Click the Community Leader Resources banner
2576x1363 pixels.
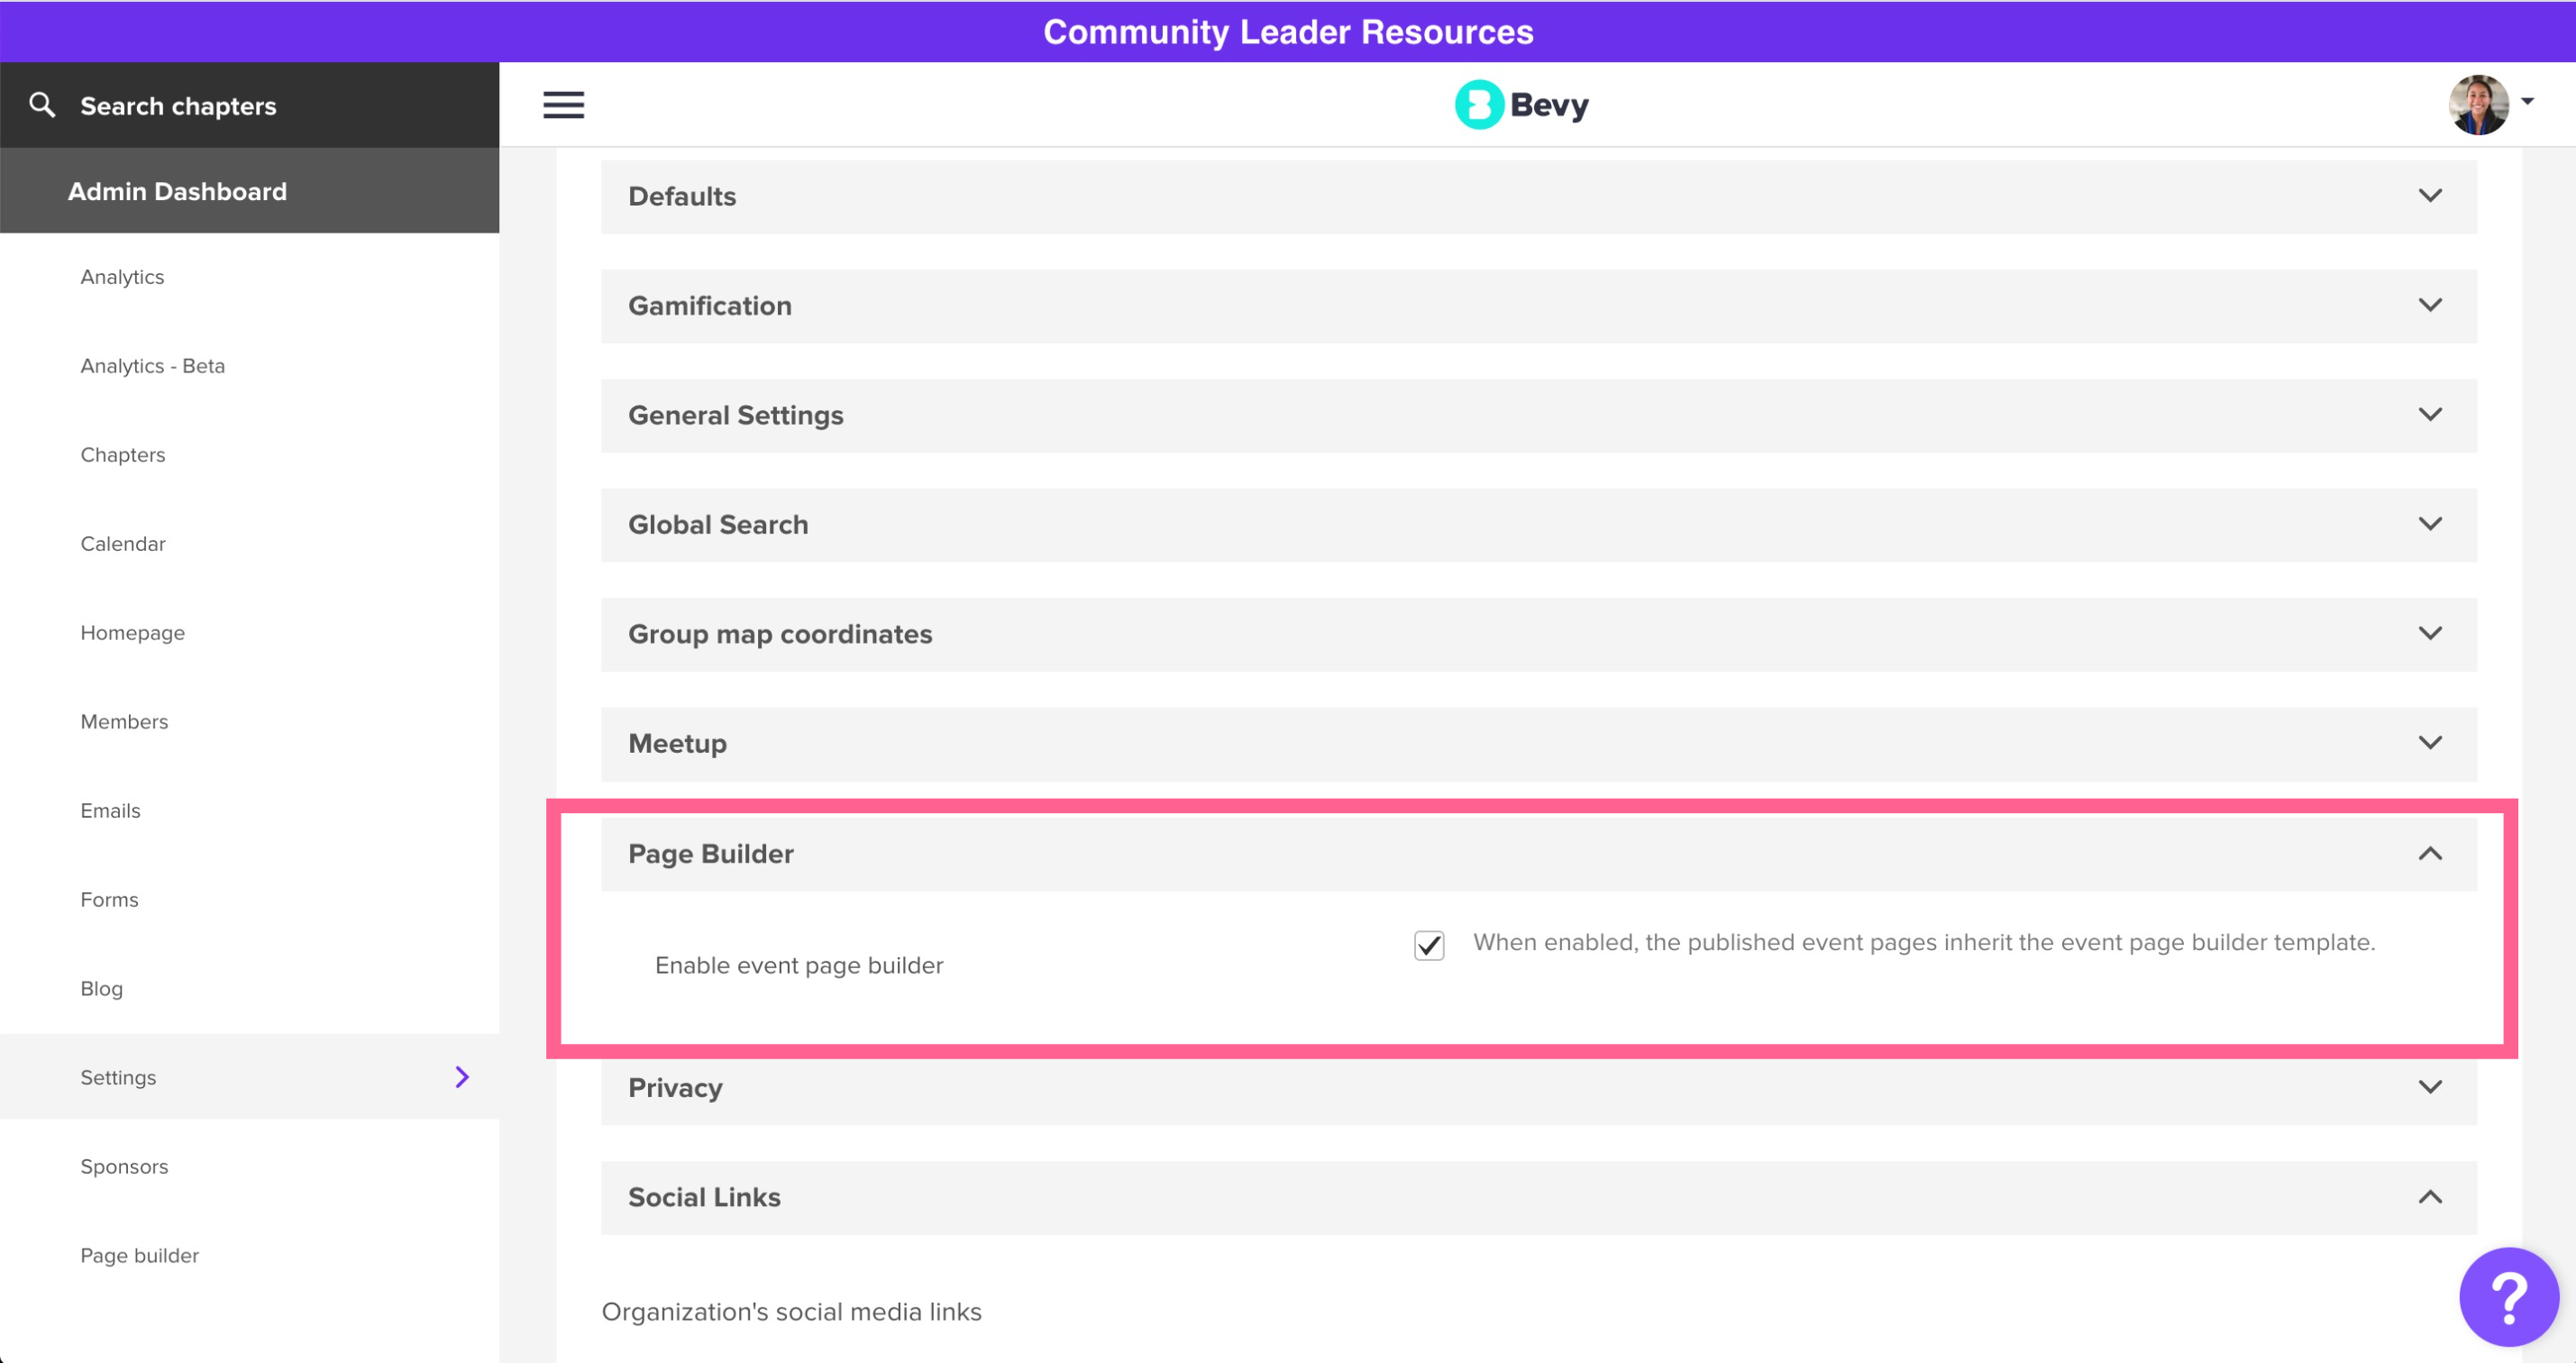1288,32
